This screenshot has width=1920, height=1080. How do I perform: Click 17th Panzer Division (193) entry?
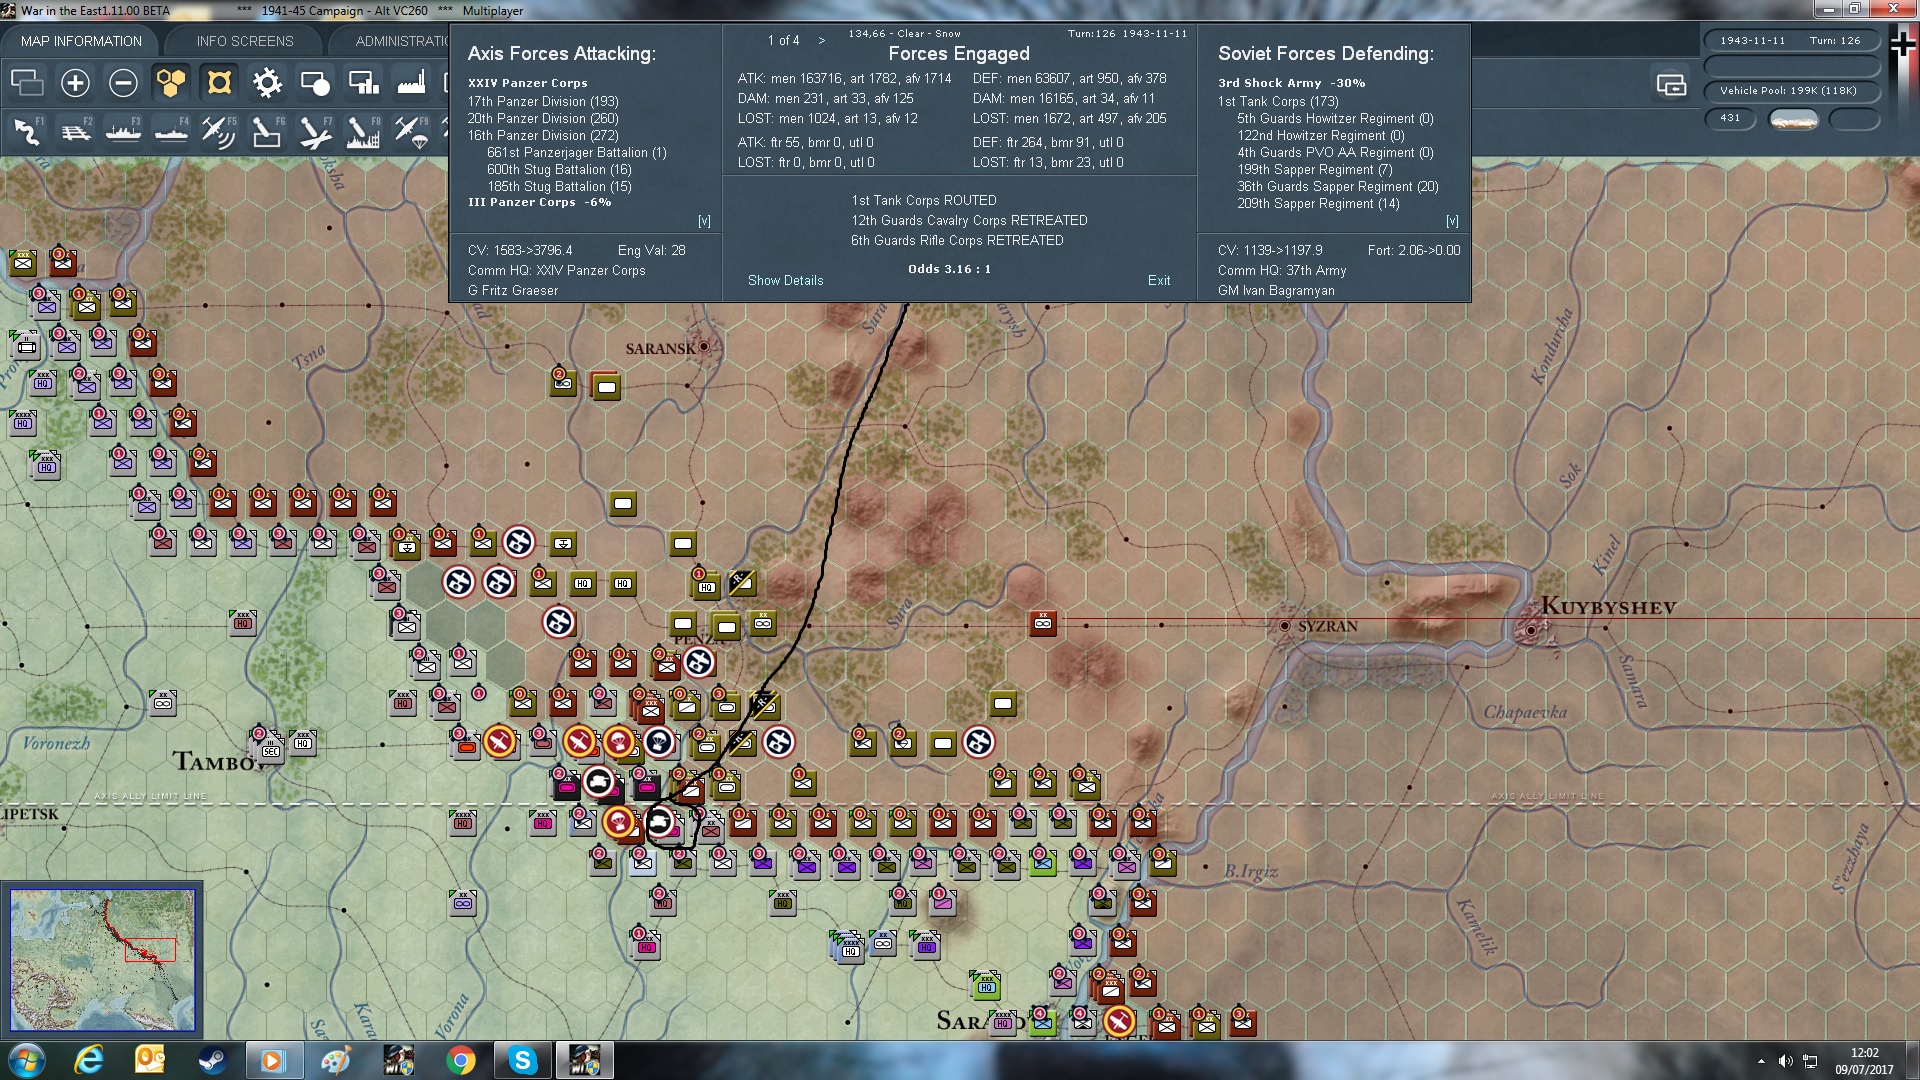pos(543,101)
